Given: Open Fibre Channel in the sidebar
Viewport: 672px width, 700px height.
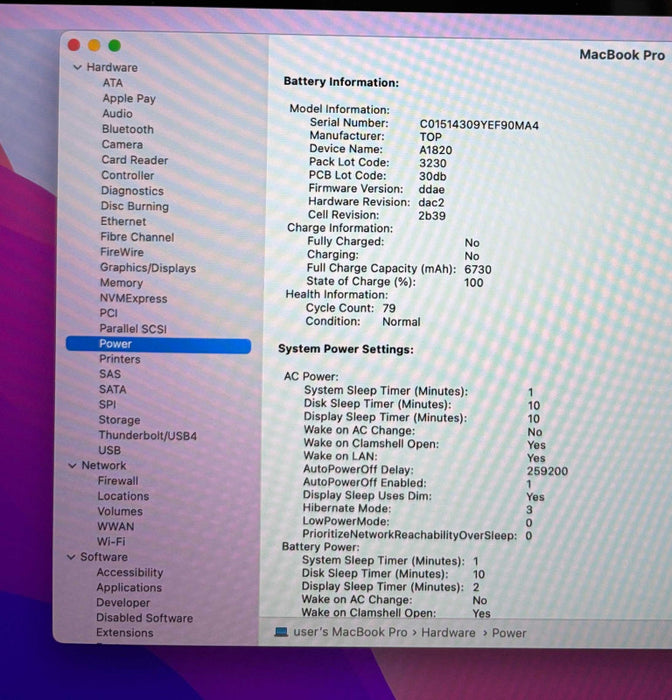Looking at the screenshot, I should pos(137,237).
